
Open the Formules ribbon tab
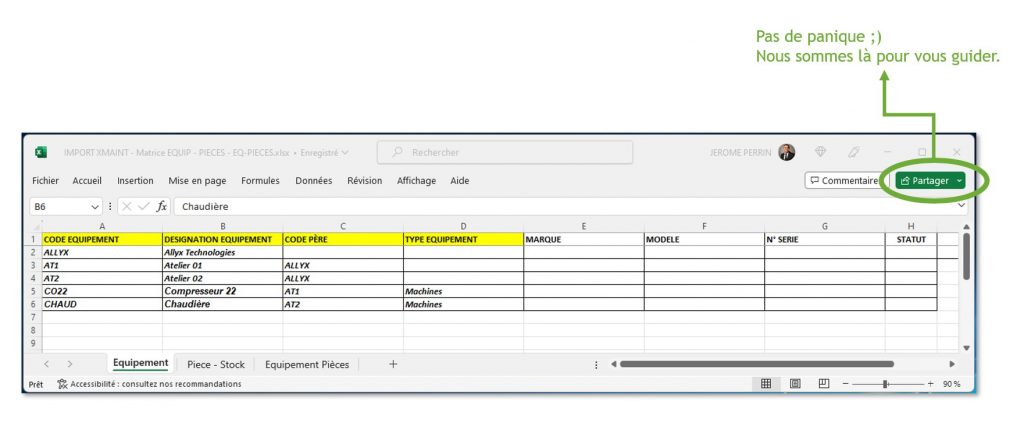[260, 181]
